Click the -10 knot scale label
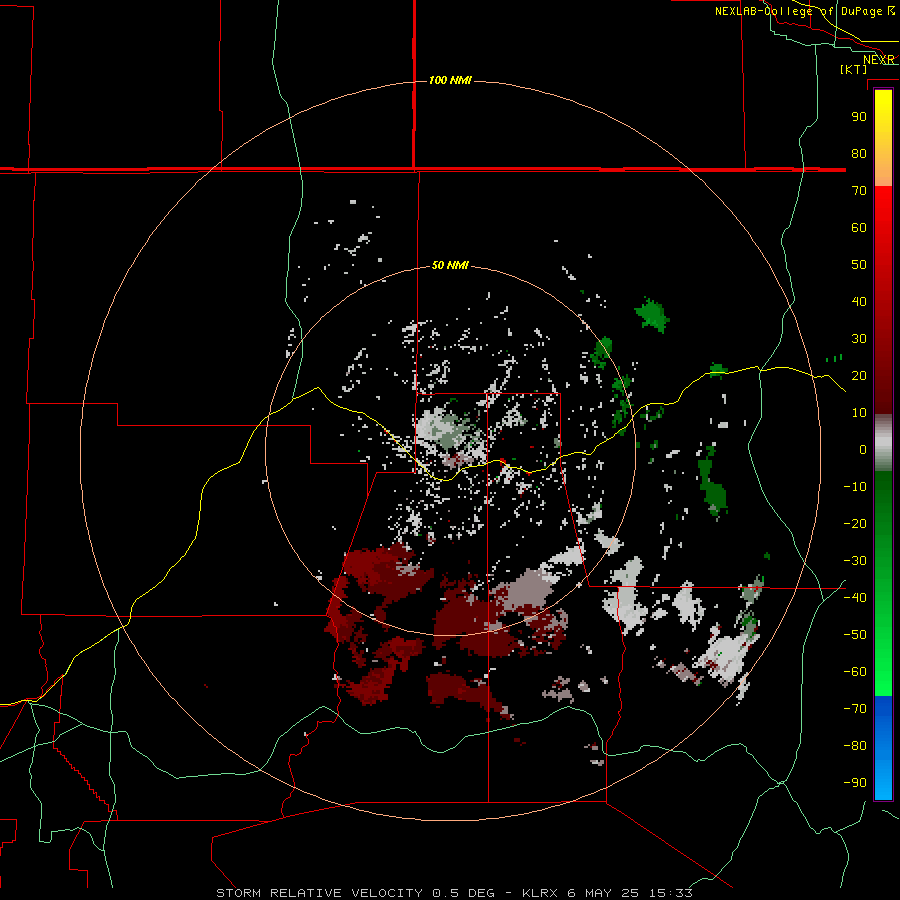Viewport: 900px width, 900px height. (855, 487)
